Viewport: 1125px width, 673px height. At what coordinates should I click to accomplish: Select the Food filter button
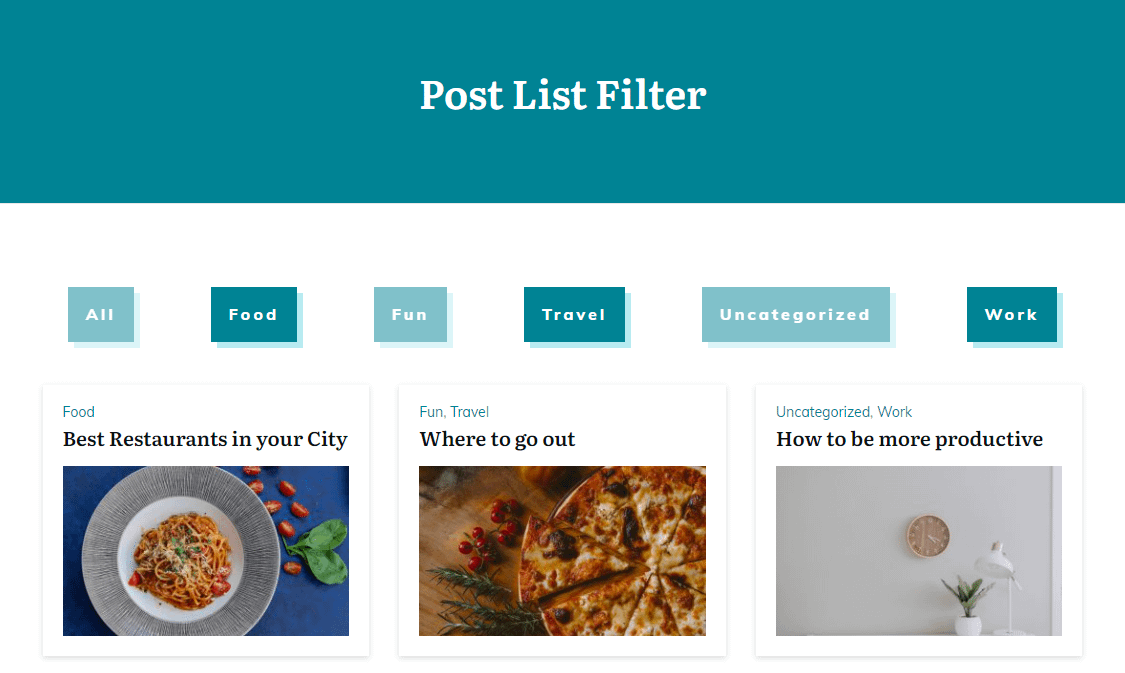[253, 314]
